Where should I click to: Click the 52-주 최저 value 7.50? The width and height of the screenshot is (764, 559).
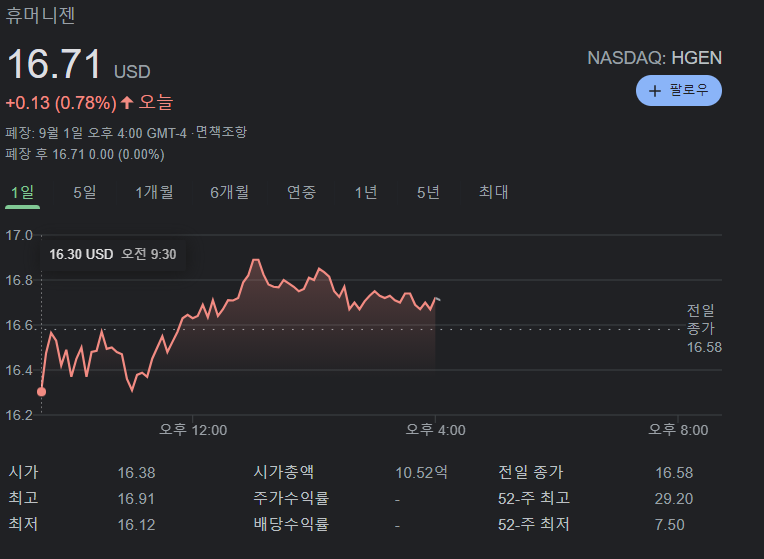click(669, 524)
